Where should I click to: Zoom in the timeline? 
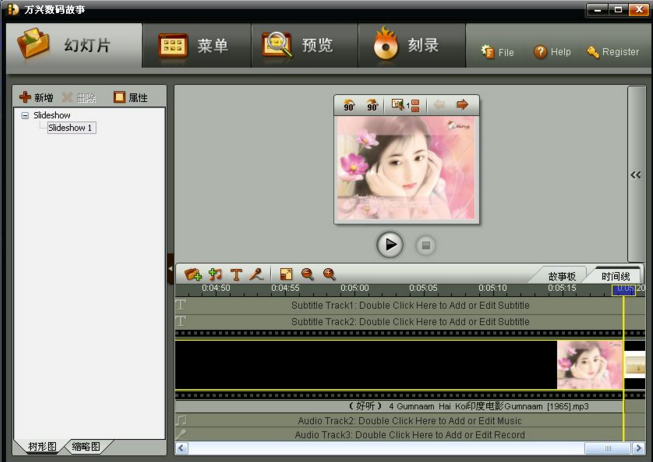click(x=329, y=274)
